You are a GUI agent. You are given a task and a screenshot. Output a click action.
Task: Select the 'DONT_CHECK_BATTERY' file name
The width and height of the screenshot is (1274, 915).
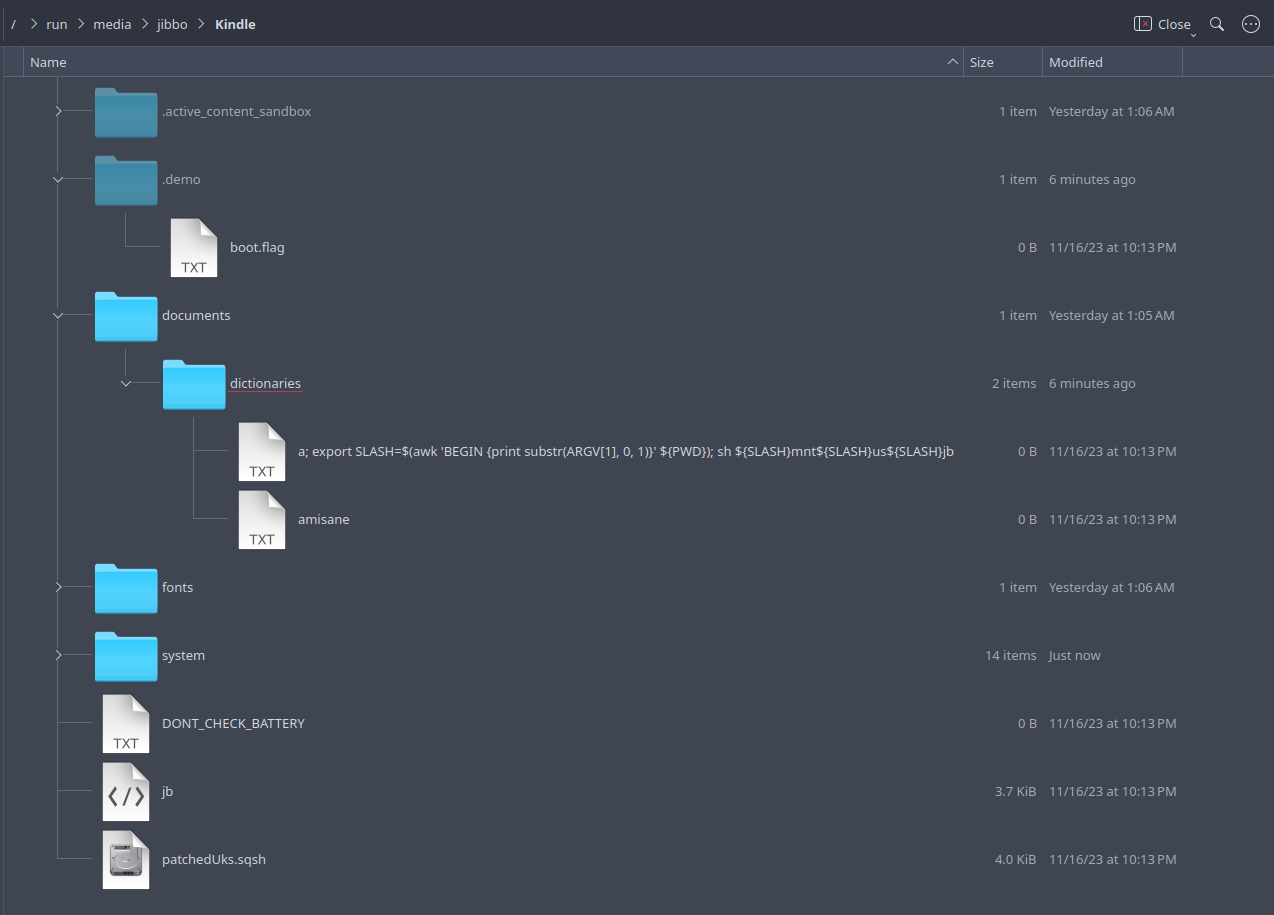pyautogui.click(x=233, y=723)
